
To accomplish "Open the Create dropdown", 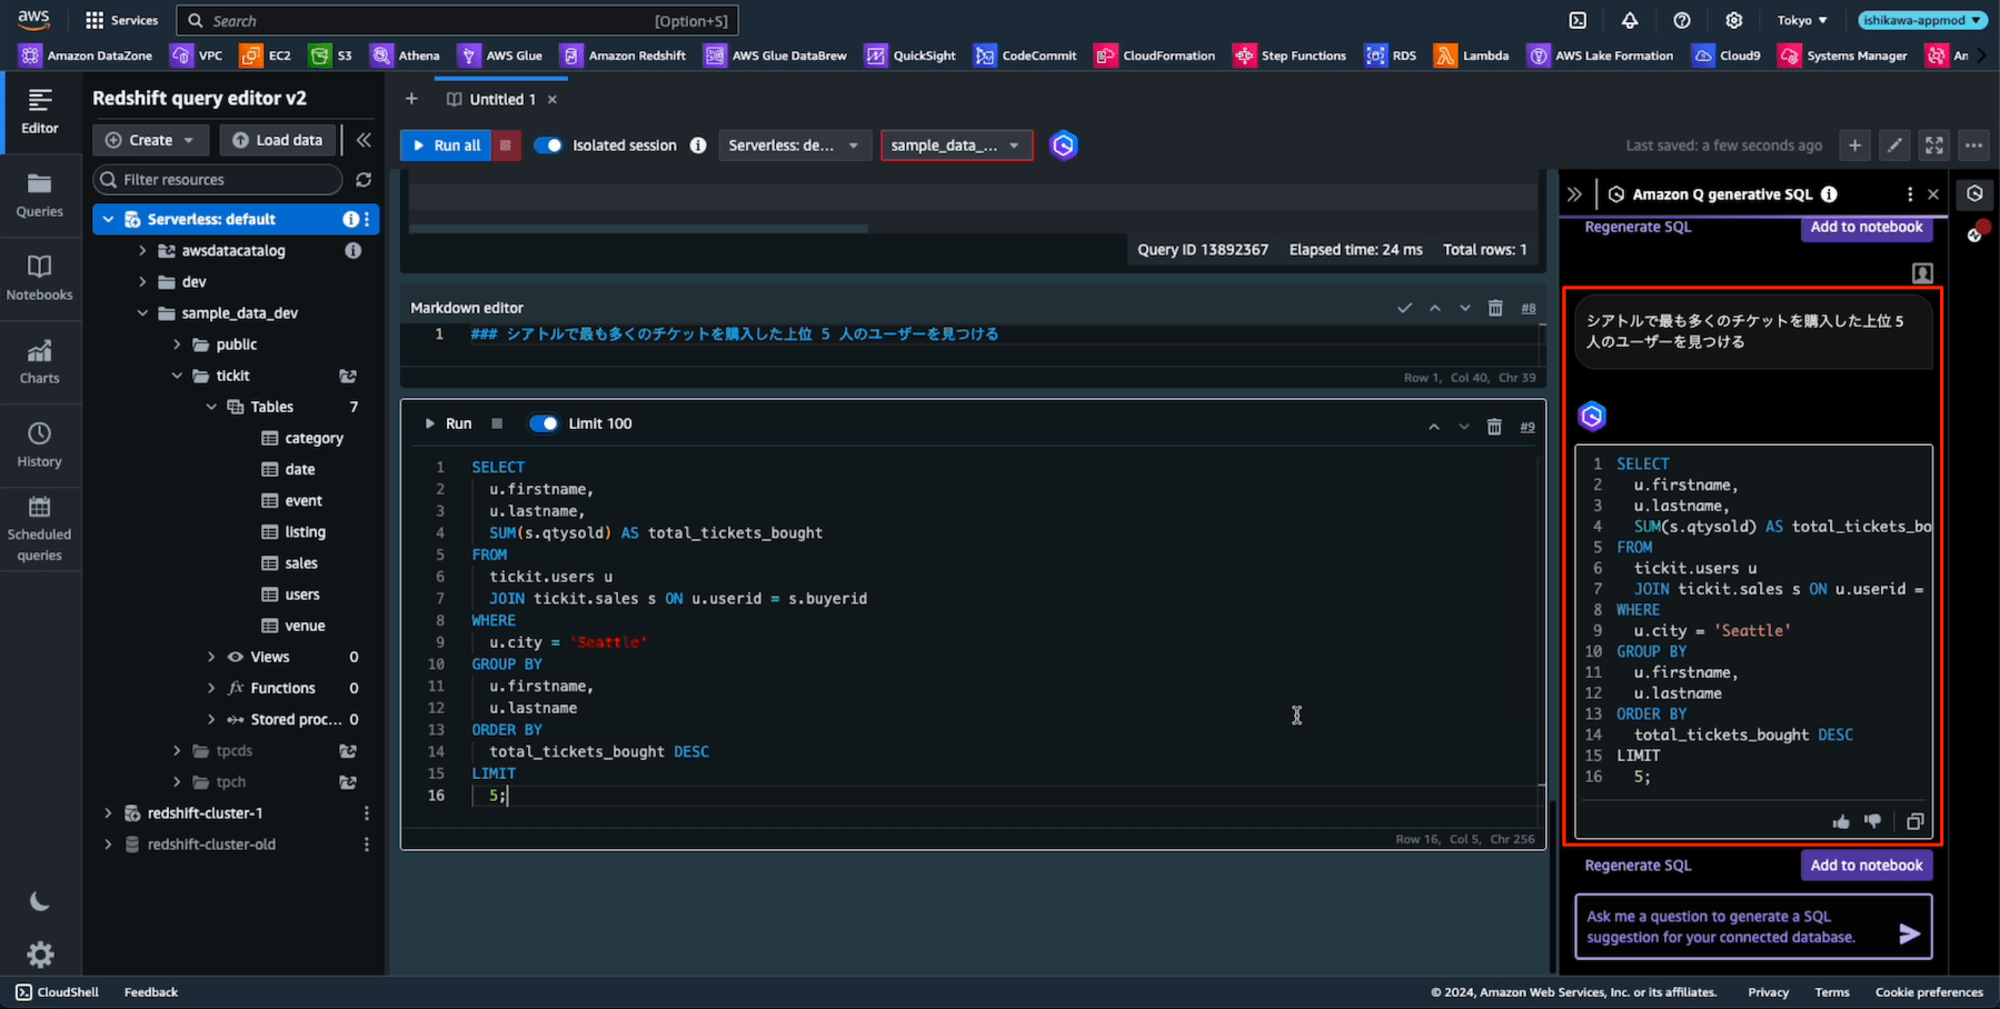I will (x=150, y=140).
